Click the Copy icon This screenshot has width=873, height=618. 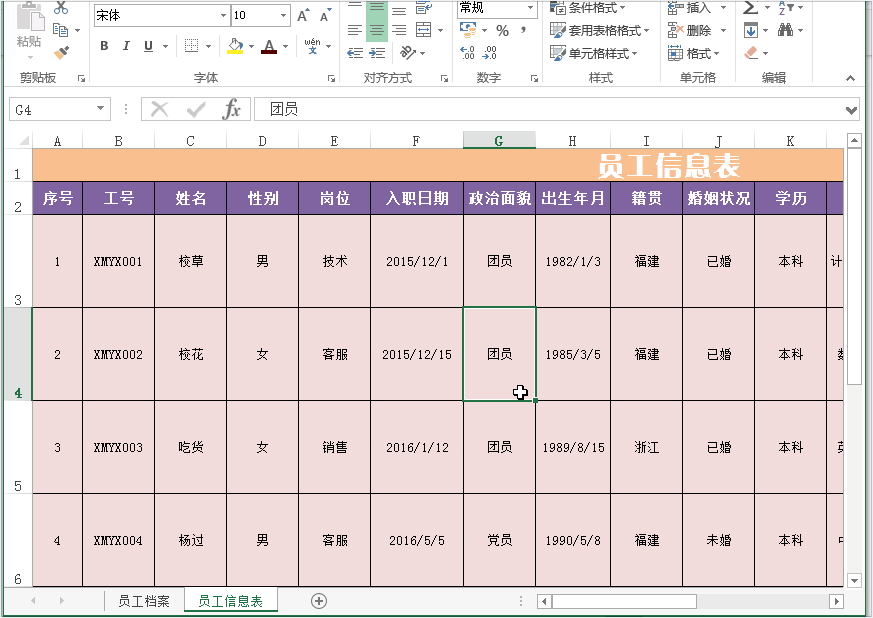pyautogui.click(x=60, y=30)
